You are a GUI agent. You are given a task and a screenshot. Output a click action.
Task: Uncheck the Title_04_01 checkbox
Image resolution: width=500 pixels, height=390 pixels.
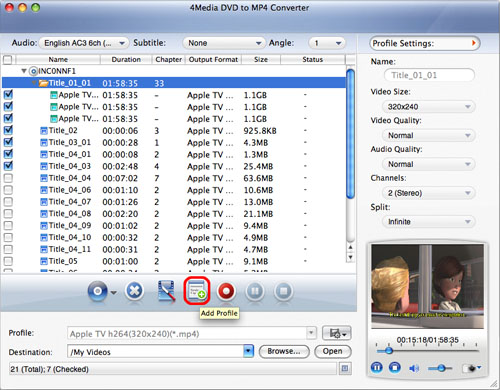[8, 154]
